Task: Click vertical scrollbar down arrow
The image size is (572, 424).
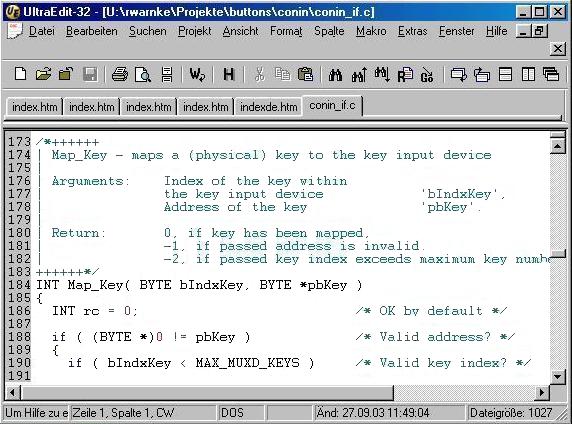Action: (557, 376)
